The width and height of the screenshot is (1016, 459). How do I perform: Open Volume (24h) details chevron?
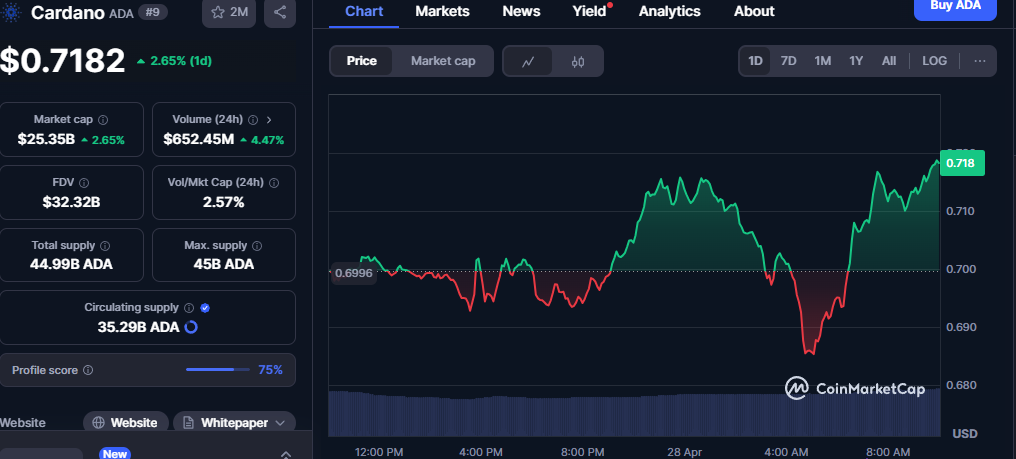tap(269, 120)
